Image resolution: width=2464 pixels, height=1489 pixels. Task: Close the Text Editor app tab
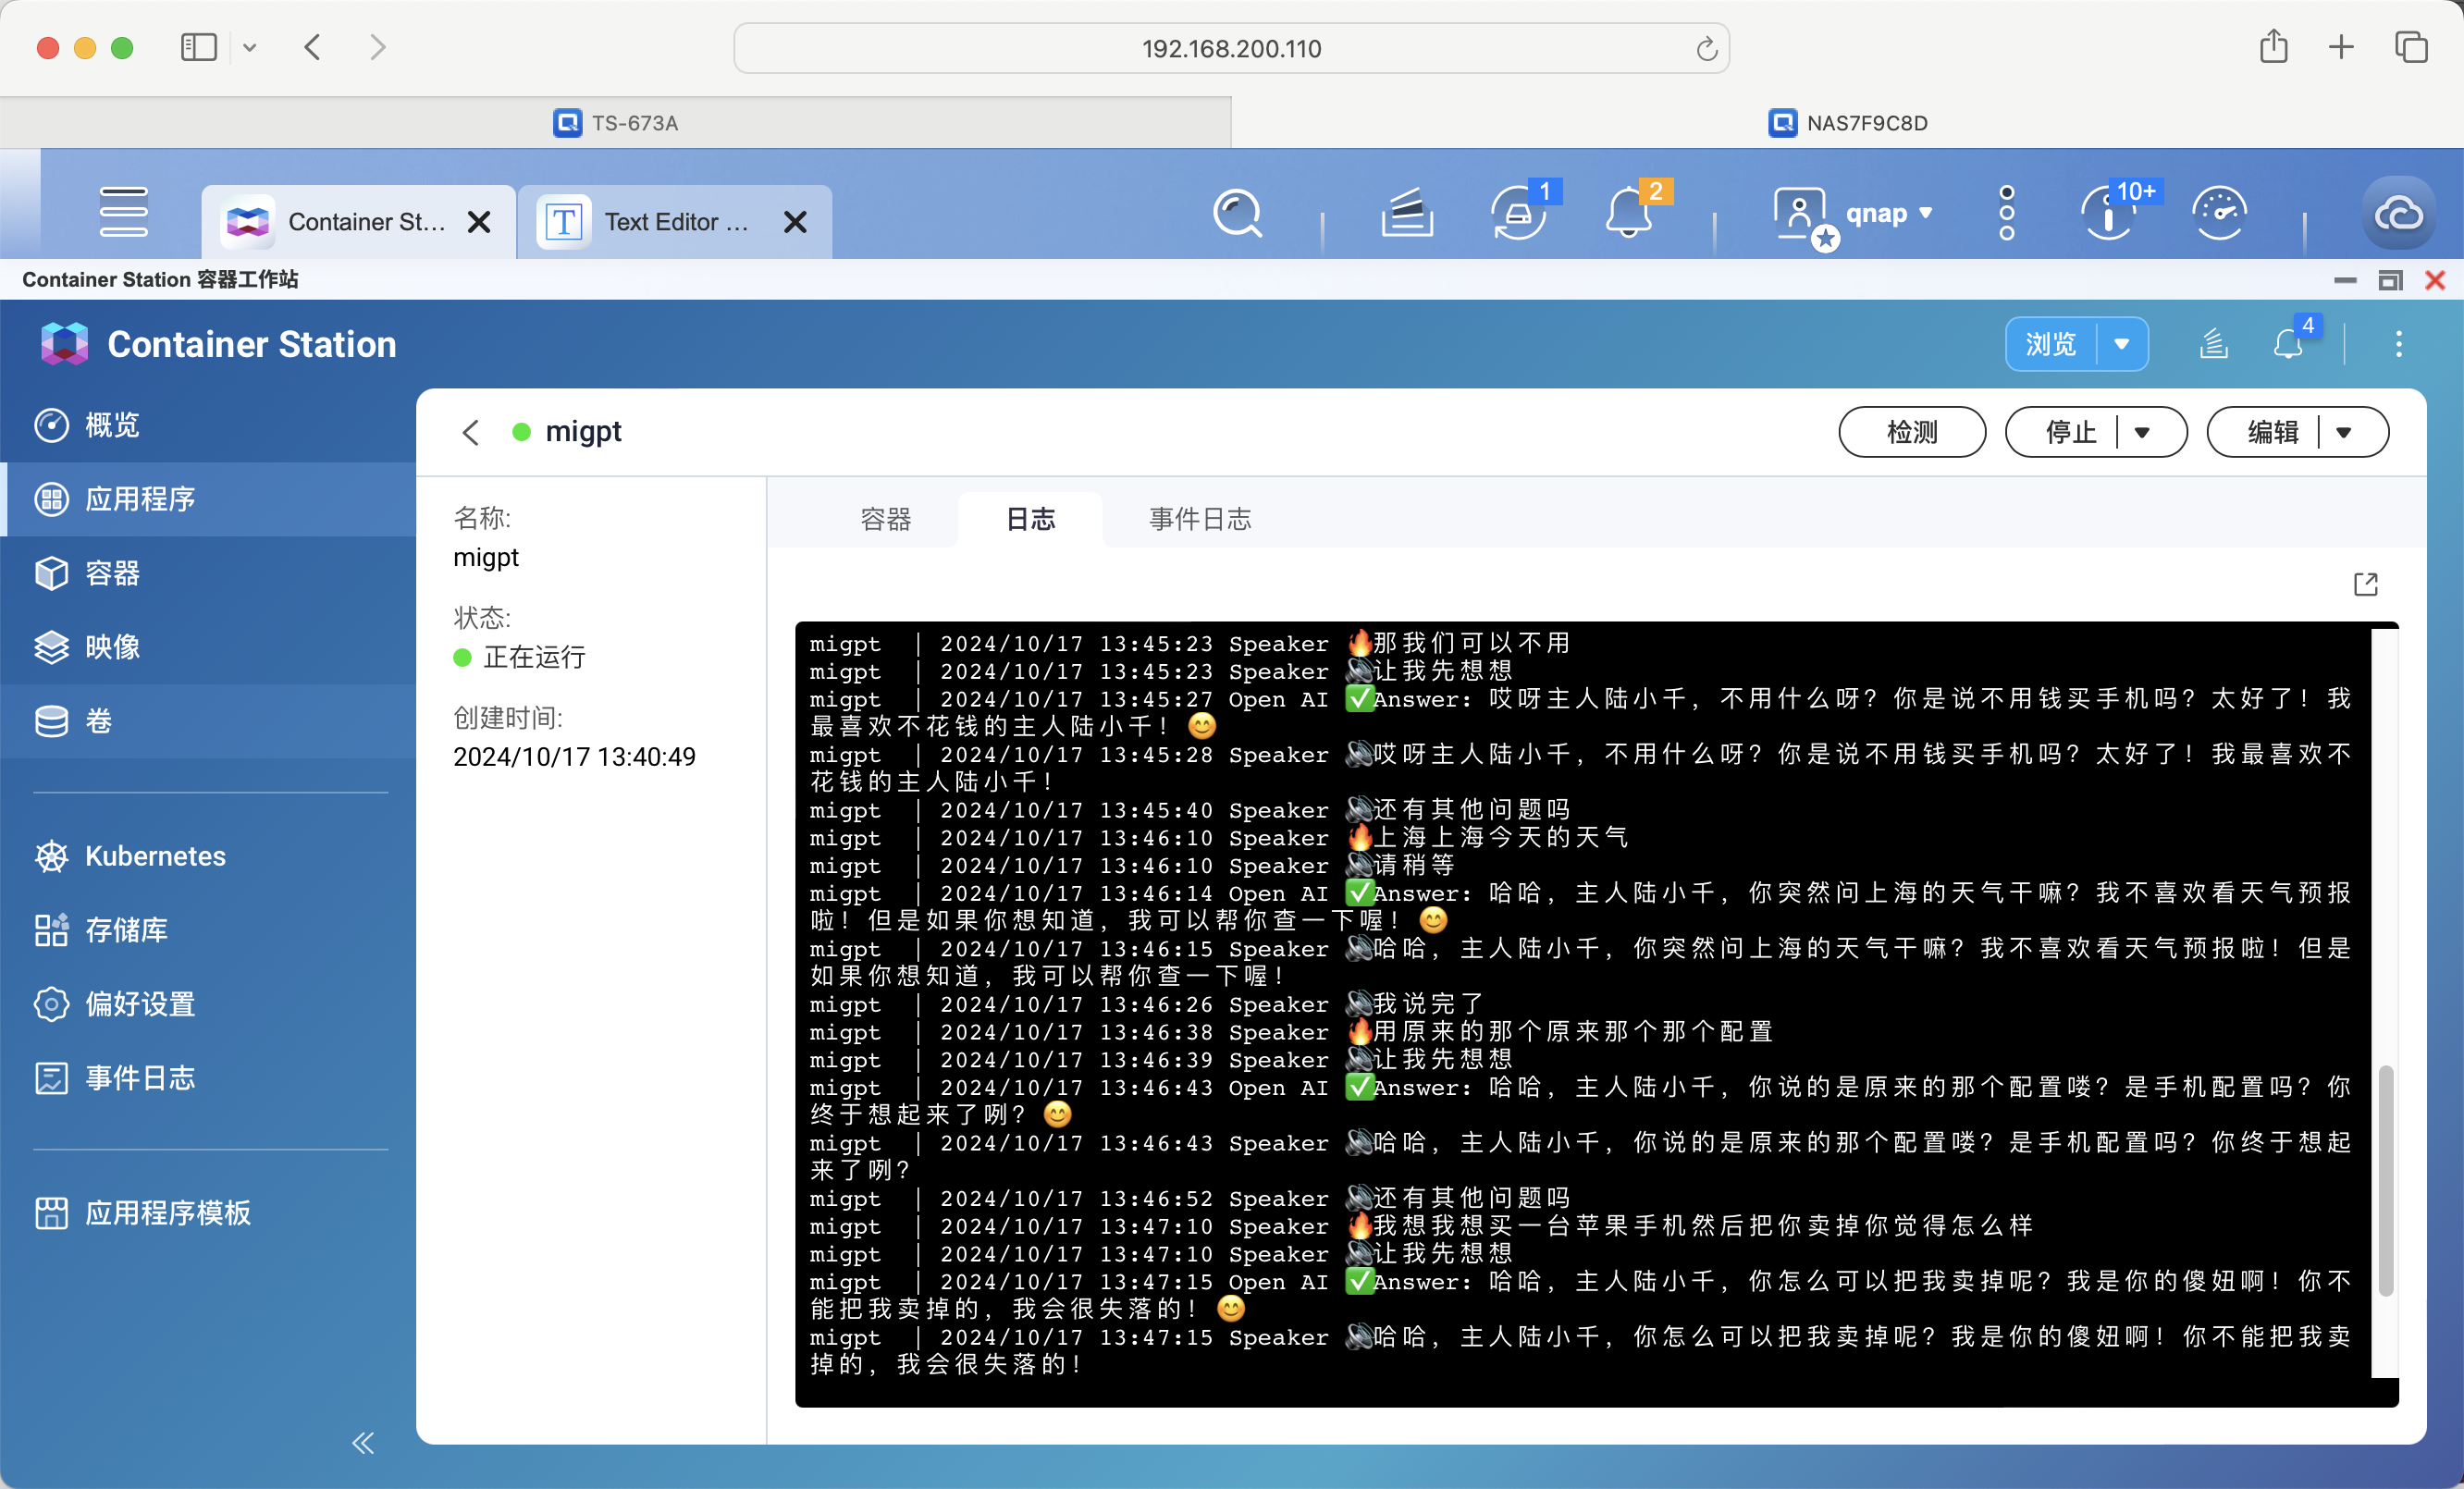click(x=795, y=222)
